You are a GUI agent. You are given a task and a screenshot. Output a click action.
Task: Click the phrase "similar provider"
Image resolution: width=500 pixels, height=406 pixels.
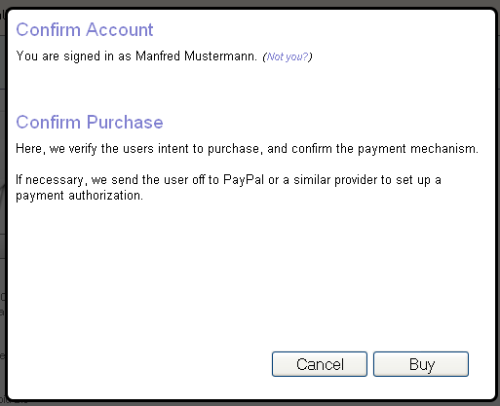click(x=336, y=180)
